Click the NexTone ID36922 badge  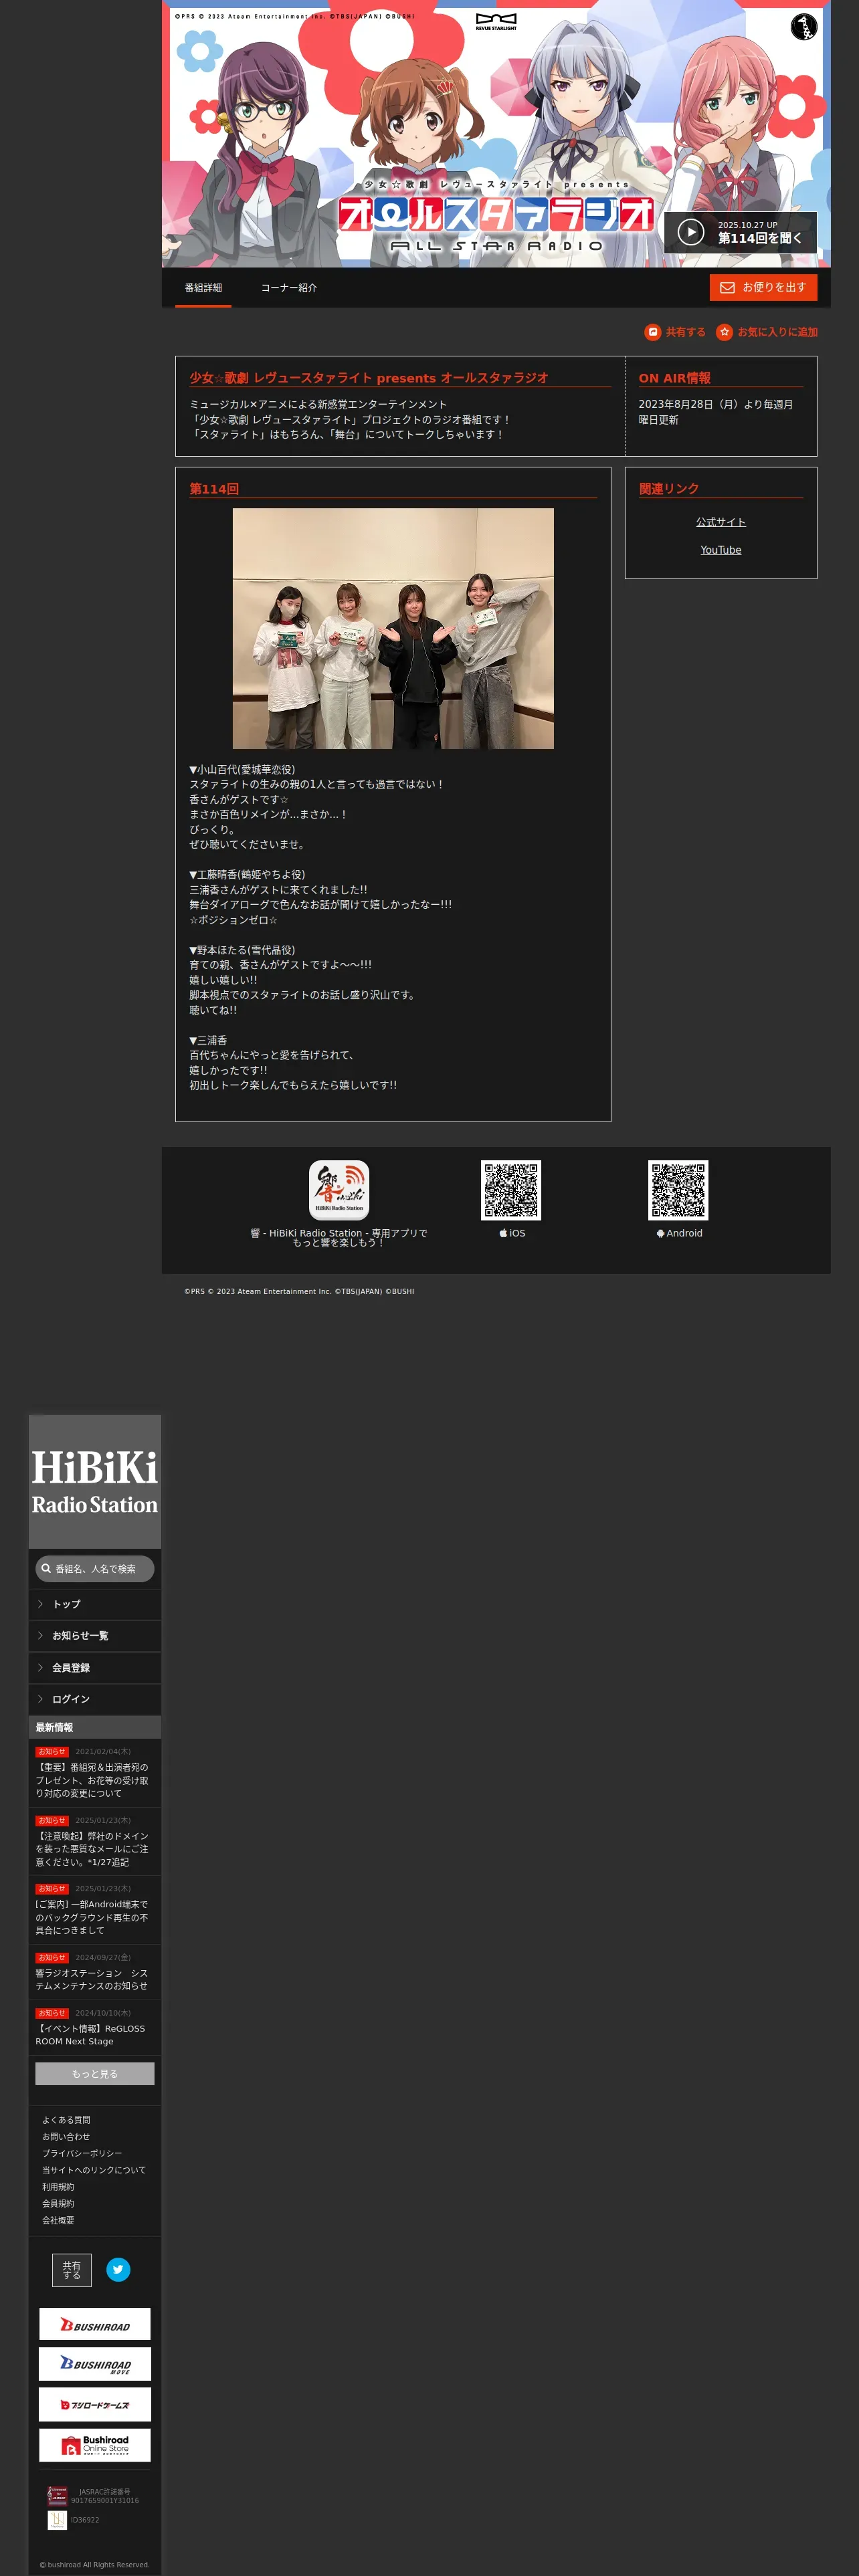pos(57,2520)
